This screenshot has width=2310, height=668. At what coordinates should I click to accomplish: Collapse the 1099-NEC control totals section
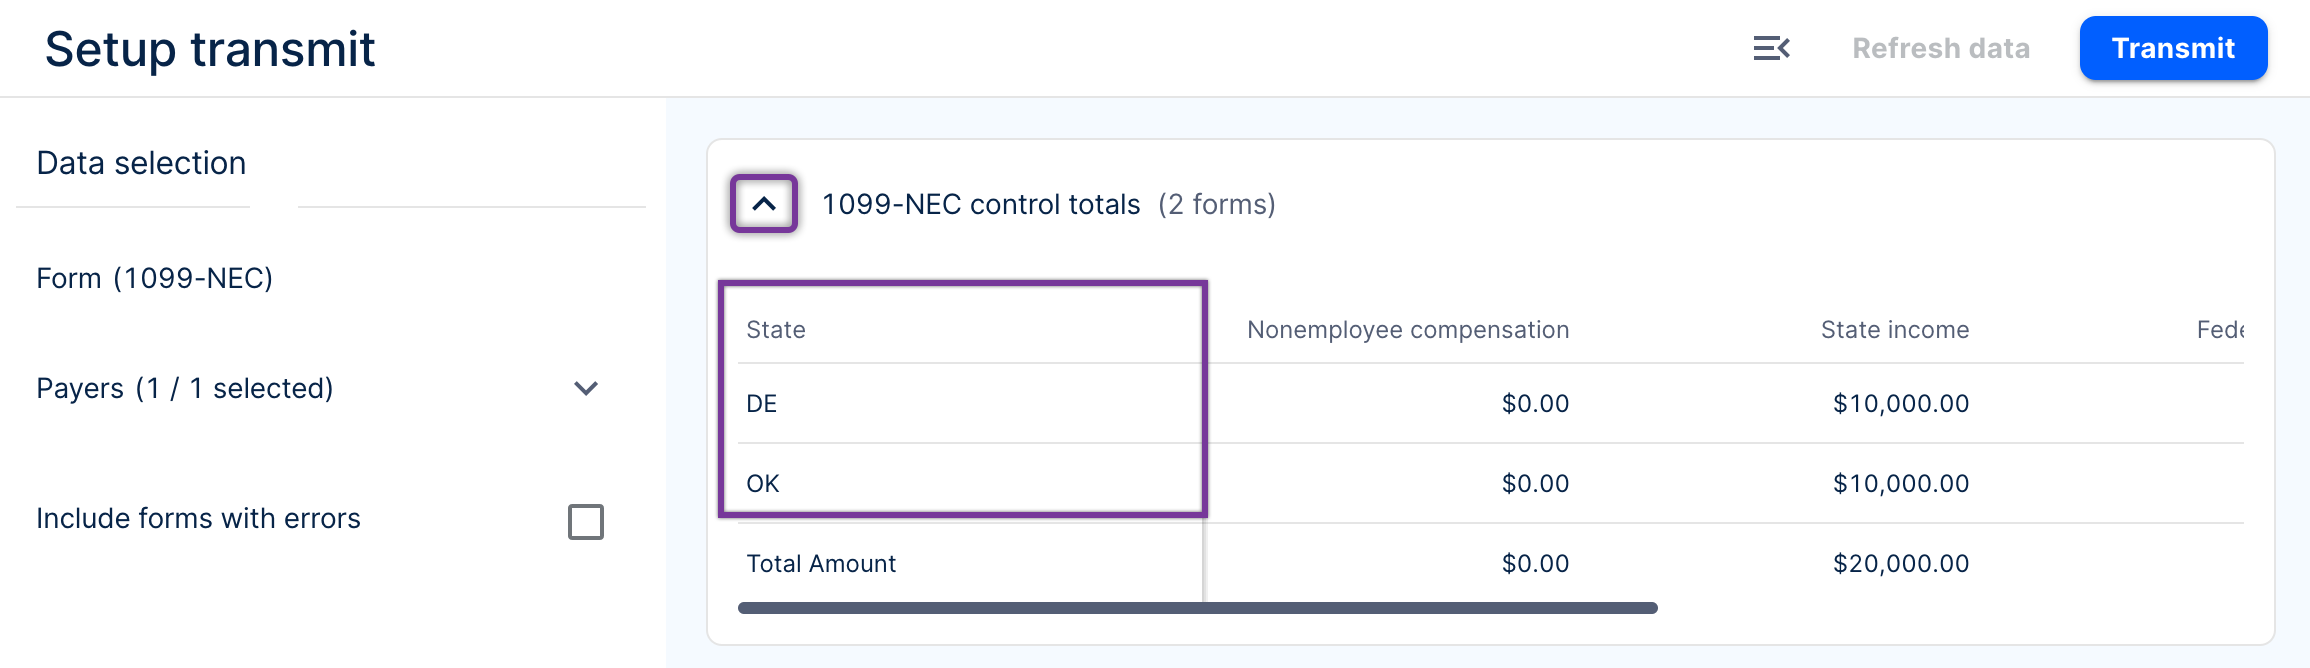point(764,204)
